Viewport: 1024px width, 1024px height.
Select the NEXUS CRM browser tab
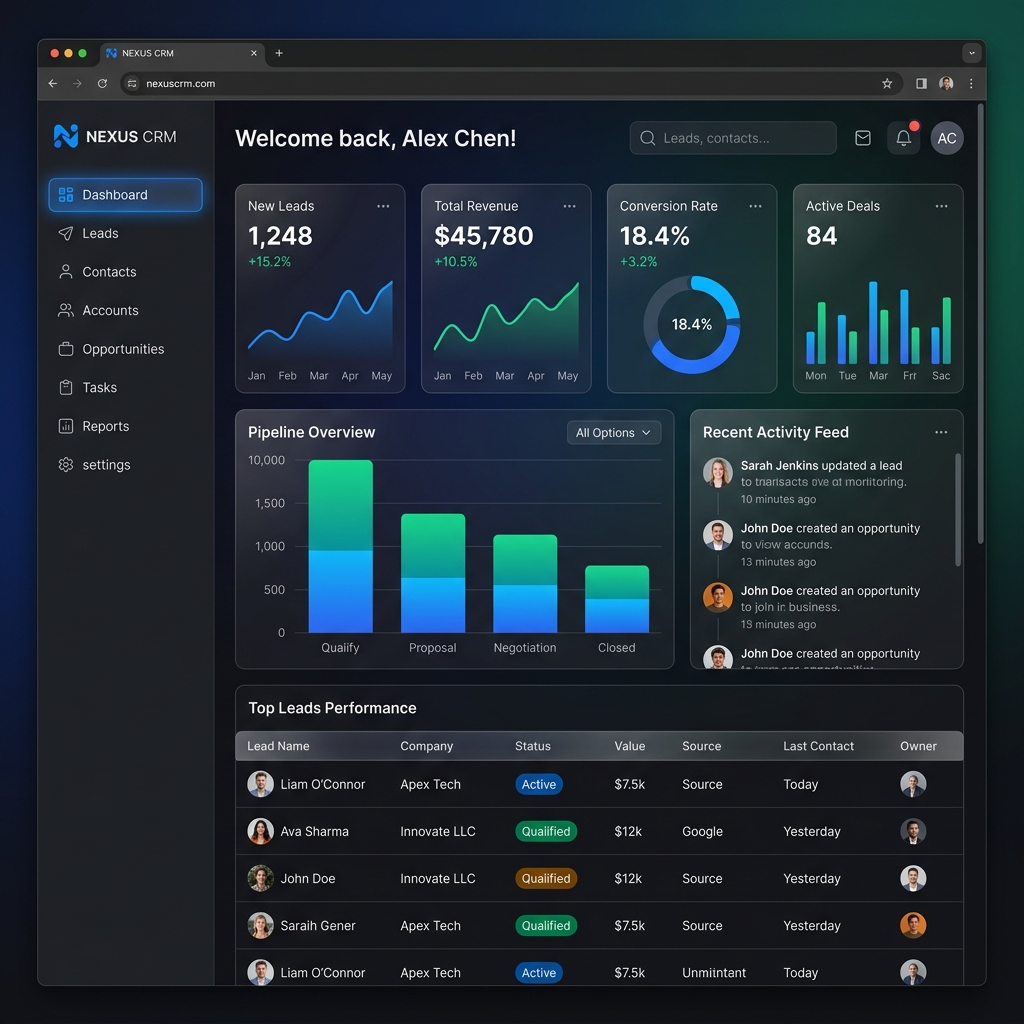(182, 53)
